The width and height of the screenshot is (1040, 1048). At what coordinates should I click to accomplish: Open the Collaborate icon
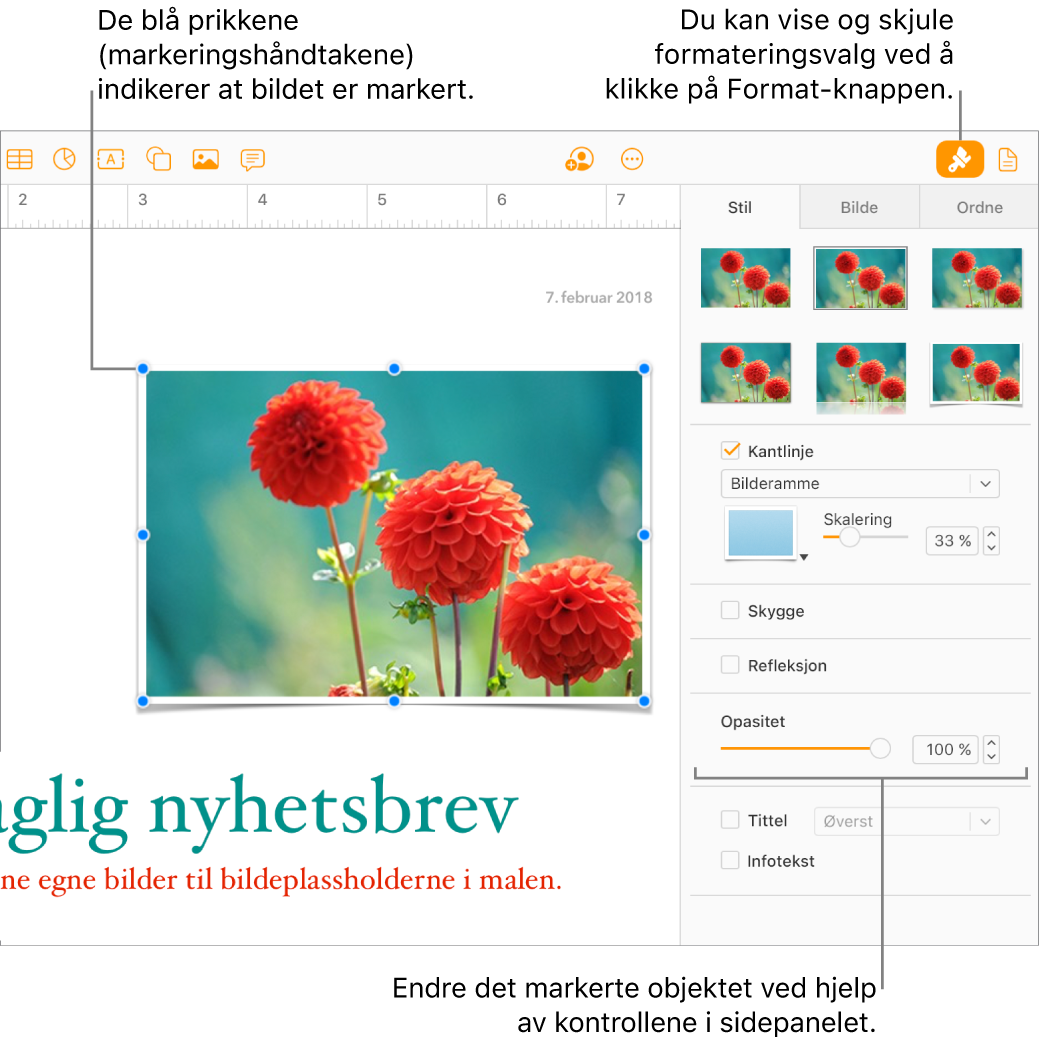pos(579,159)
